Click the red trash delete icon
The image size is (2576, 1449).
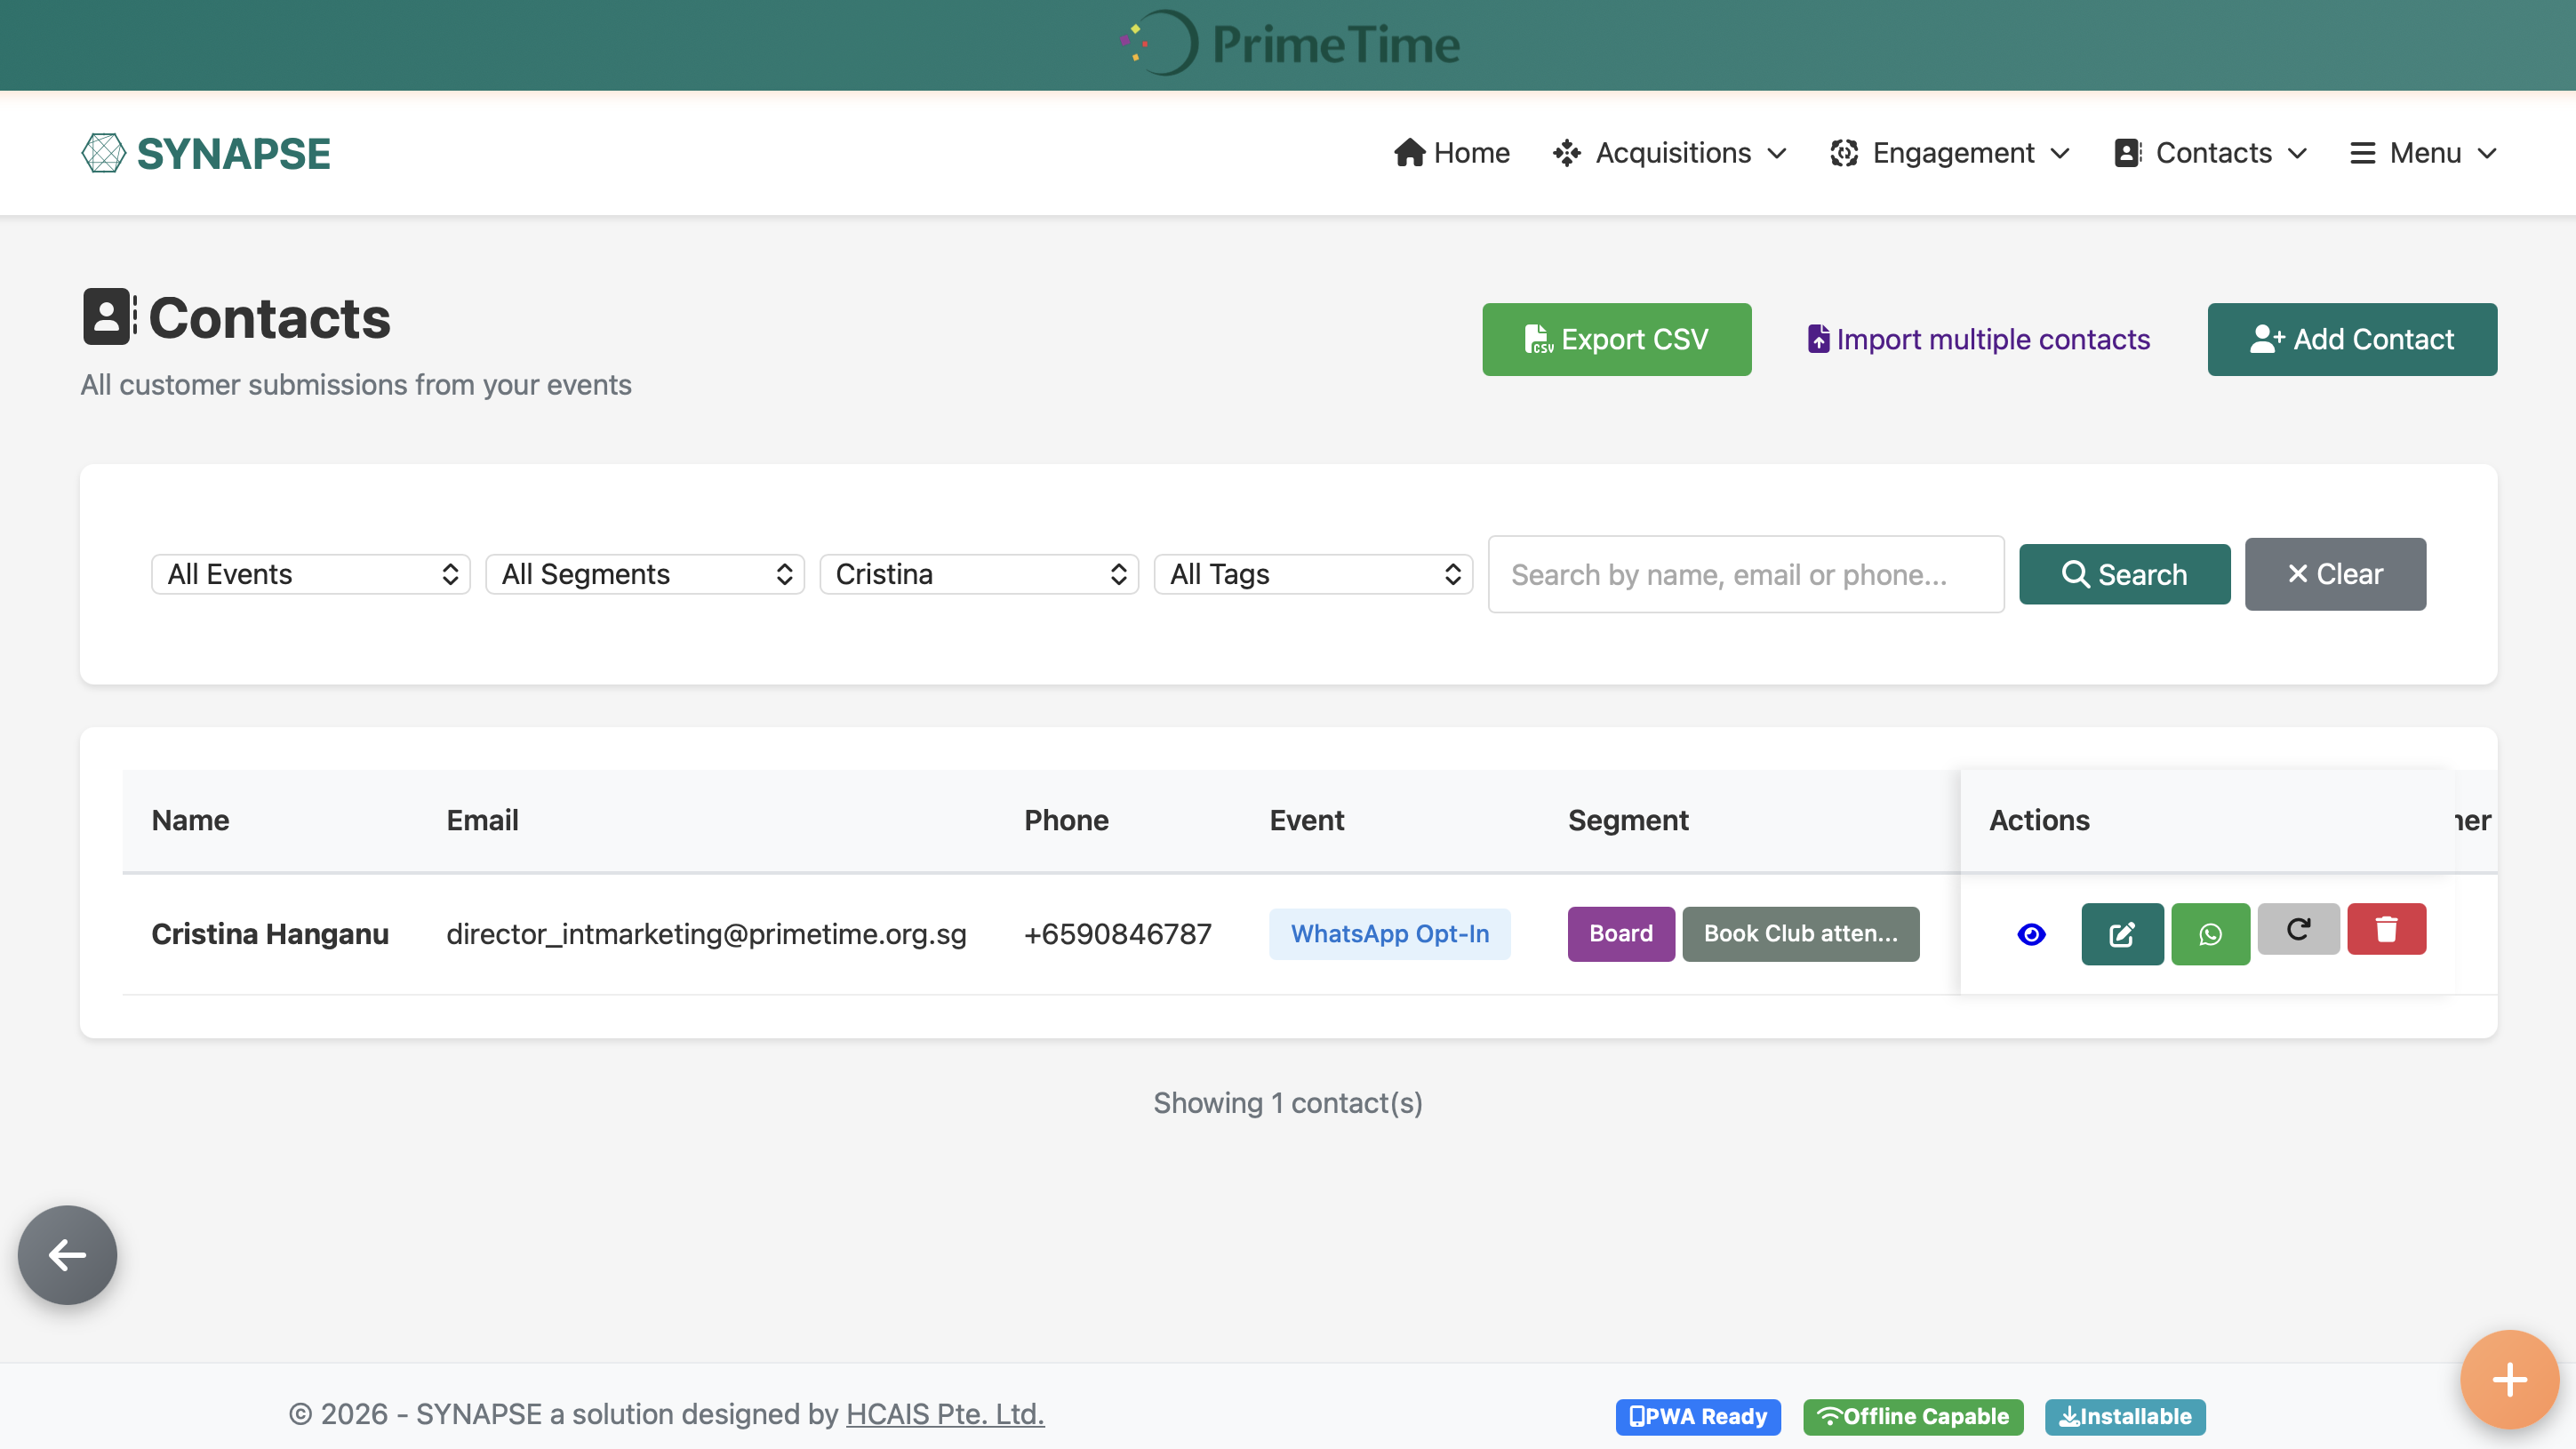[x=2386, y=929]
